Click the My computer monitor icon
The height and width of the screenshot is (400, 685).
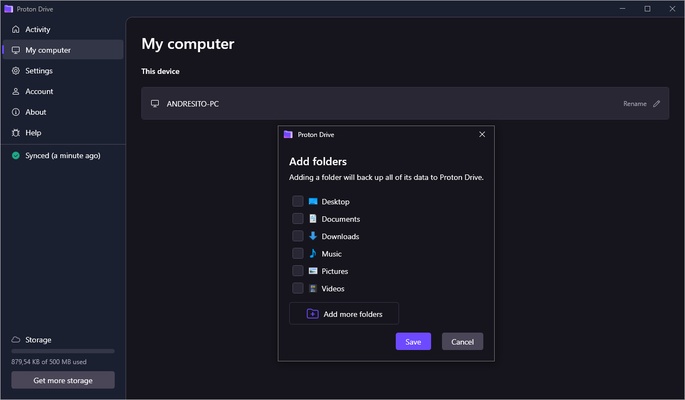pyautogui.click(x=16, y=50)
